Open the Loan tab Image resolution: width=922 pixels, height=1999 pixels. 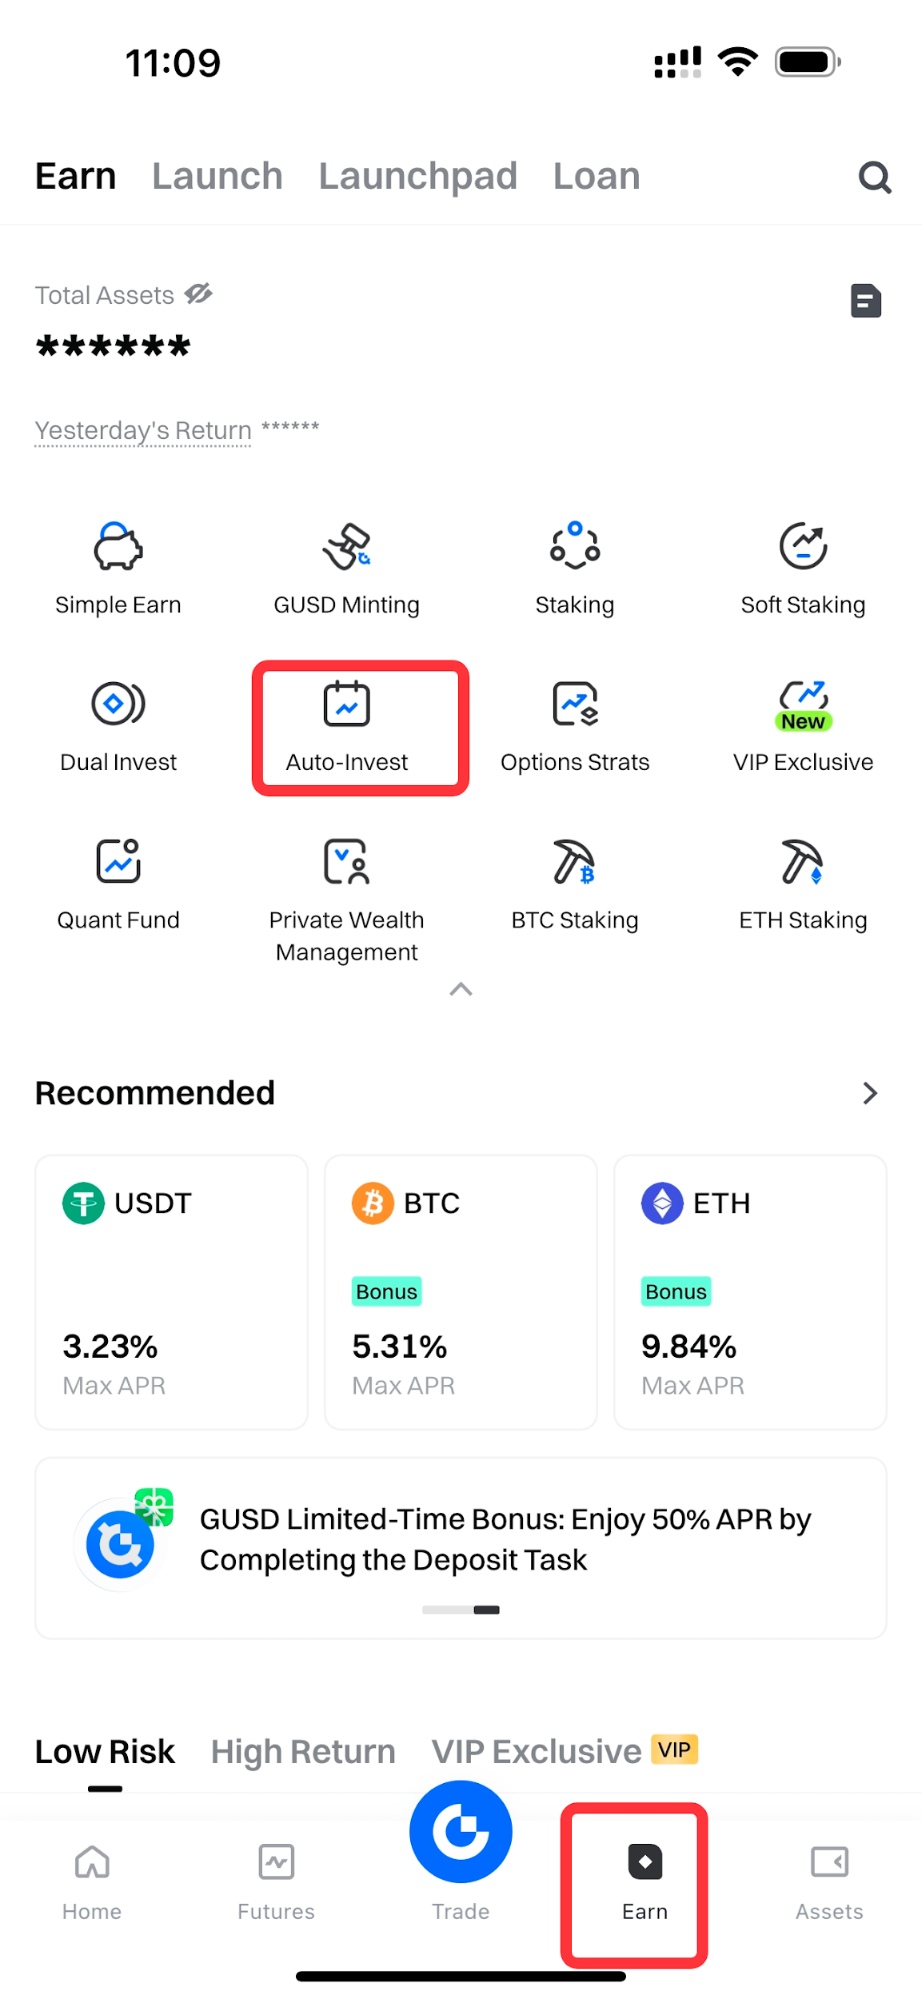pyautogui.click(x=596, y=177)
